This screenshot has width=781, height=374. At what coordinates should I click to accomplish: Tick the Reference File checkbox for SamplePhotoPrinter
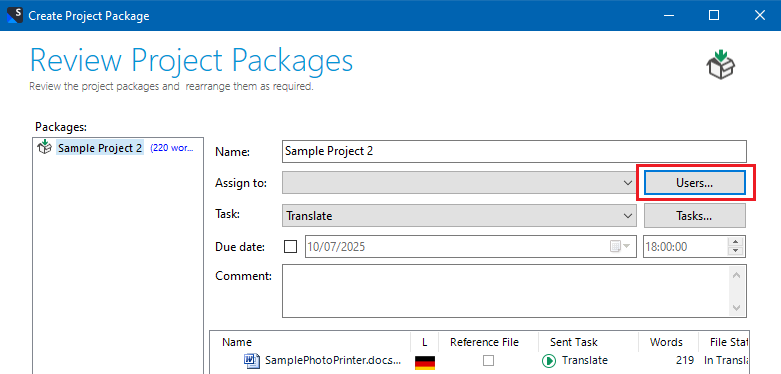tap(488, 361)
